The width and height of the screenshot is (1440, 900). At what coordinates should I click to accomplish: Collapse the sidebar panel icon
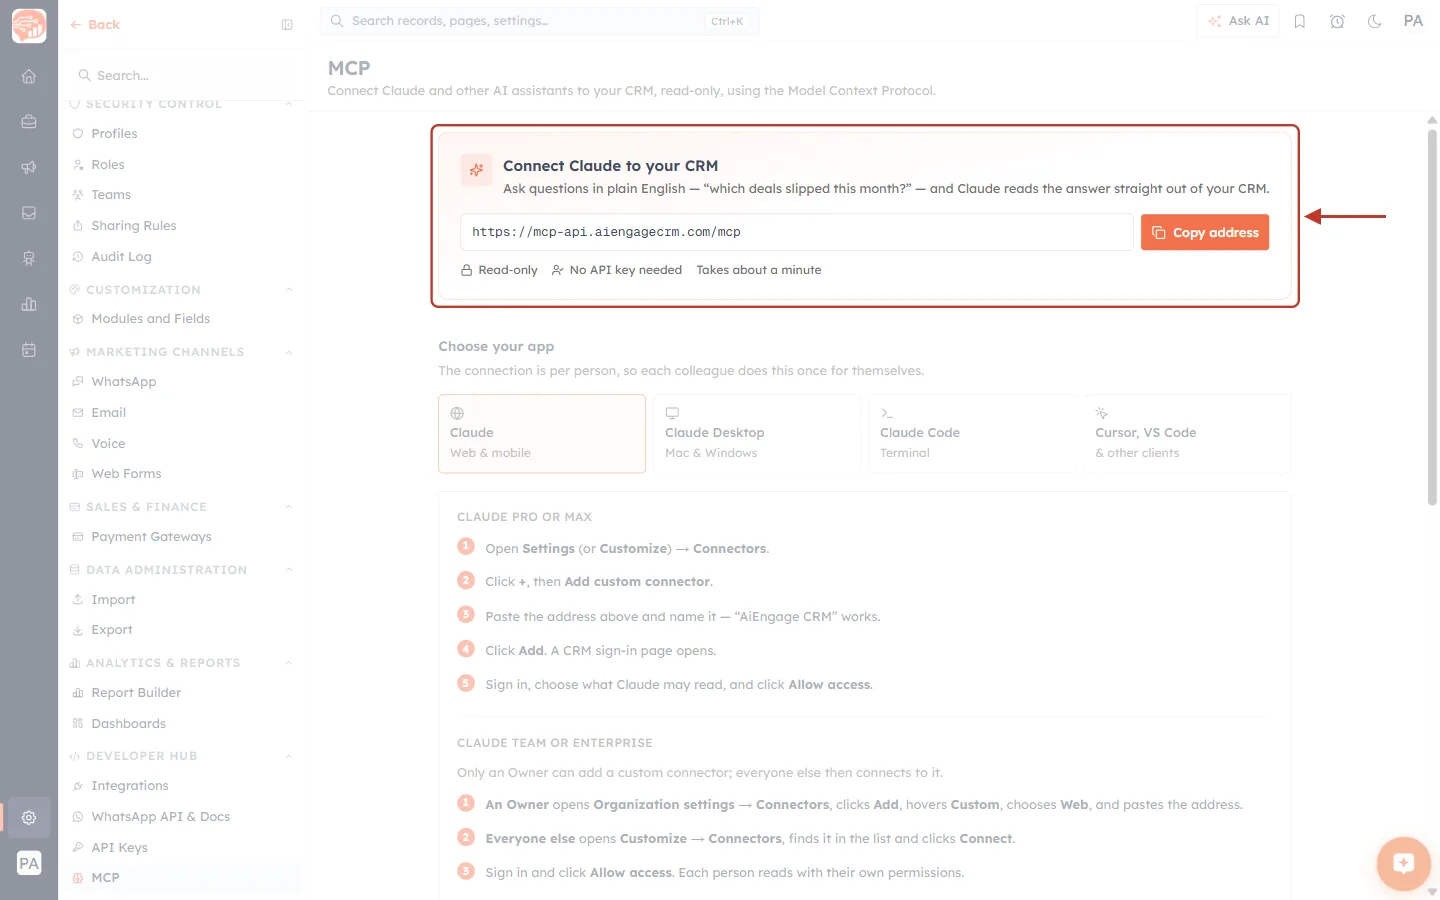point(287,25)
